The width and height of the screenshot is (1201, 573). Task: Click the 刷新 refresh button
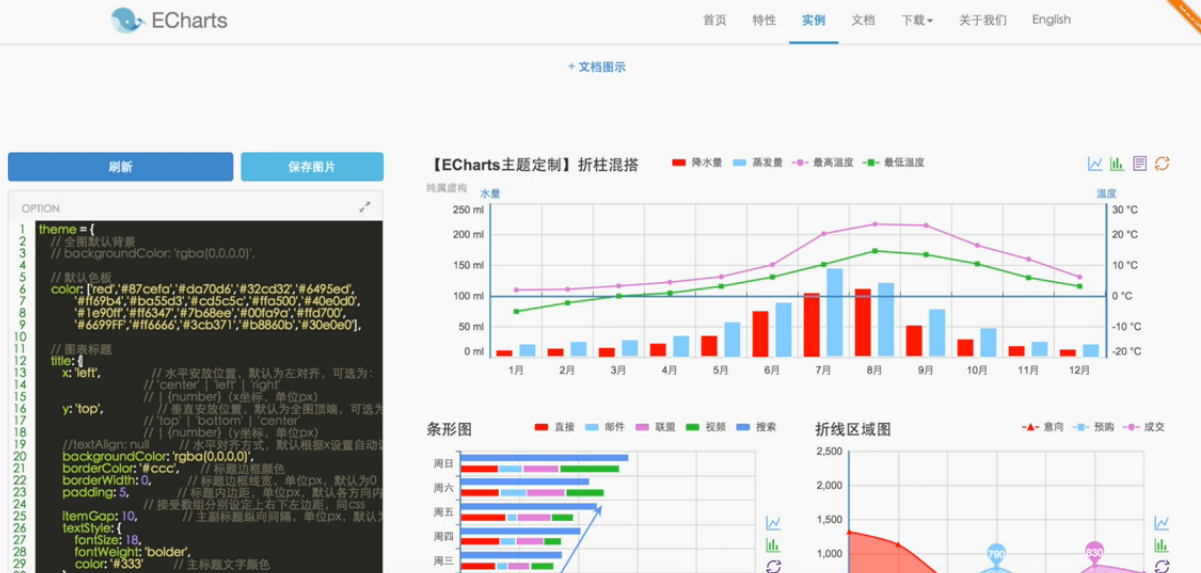120,167
